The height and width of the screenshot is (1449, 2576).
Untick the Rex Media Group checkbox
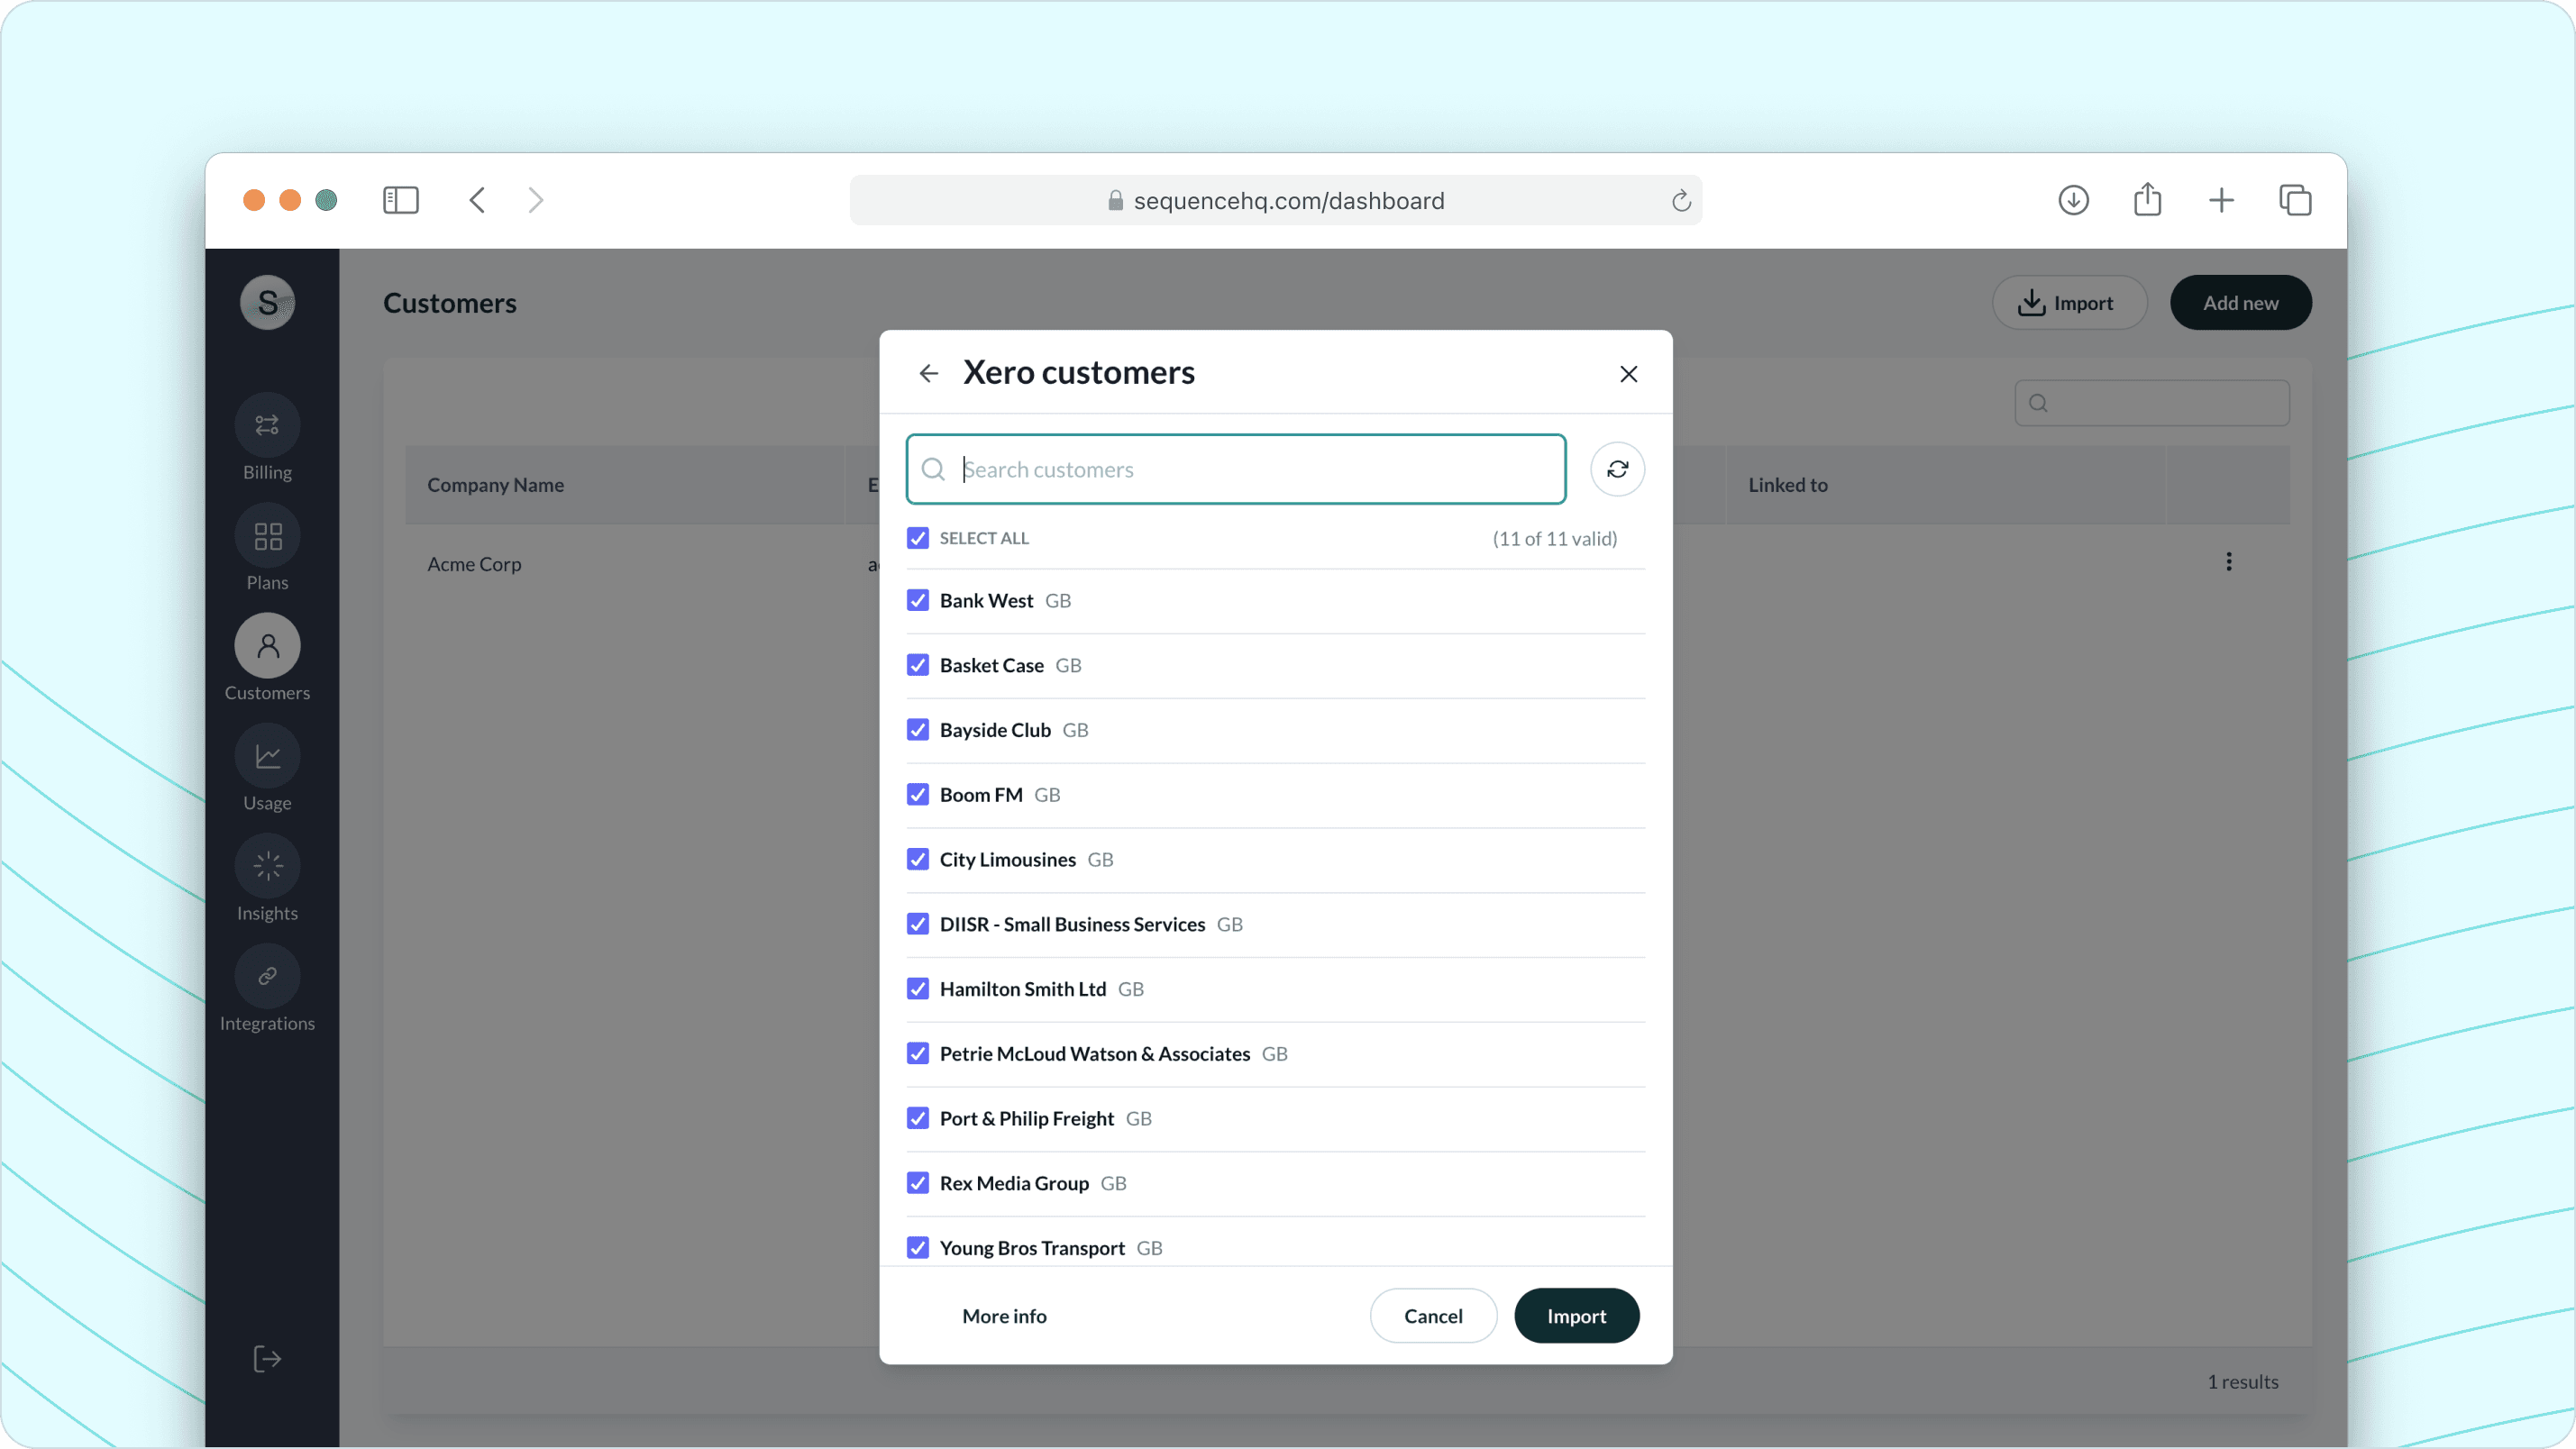coord(917,1183)
